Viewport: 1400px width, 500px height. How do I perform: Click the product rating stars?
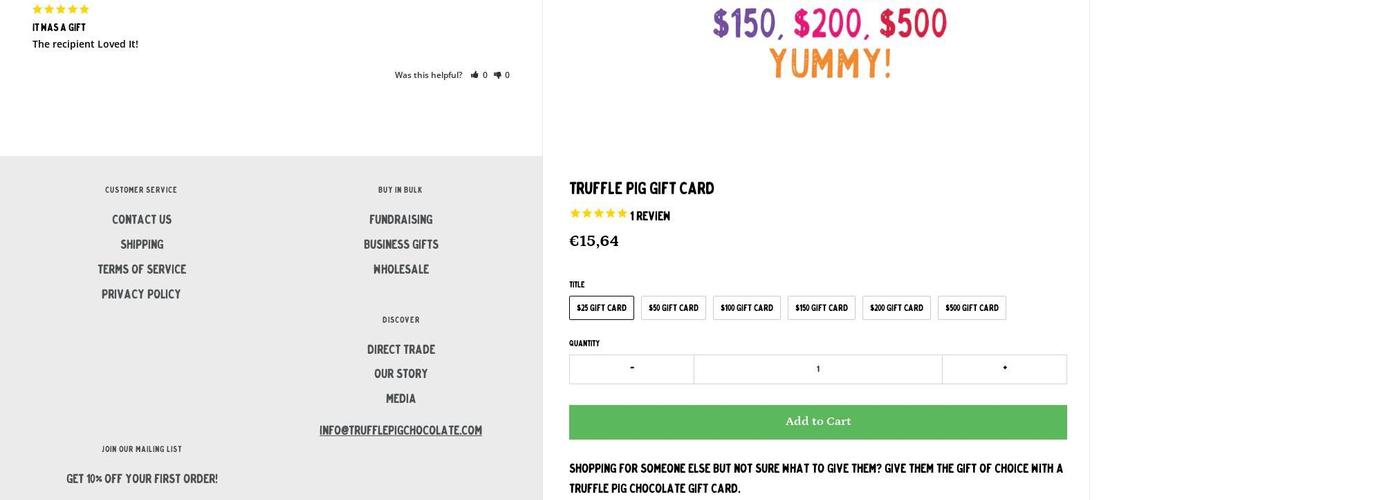pyautogui.click(x=598, y=214)
